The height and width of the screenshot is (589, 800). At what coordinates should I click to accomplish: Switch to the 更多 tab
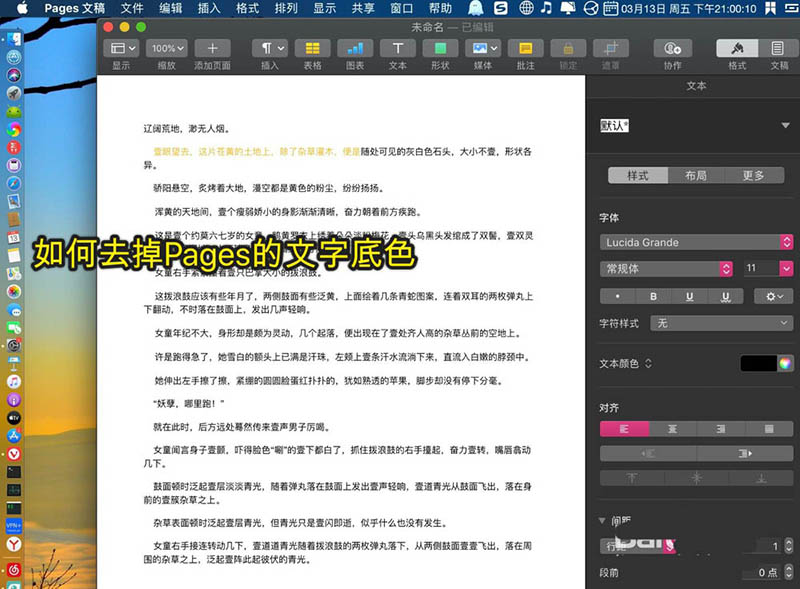pyautogui.click(x=753, y=176)
